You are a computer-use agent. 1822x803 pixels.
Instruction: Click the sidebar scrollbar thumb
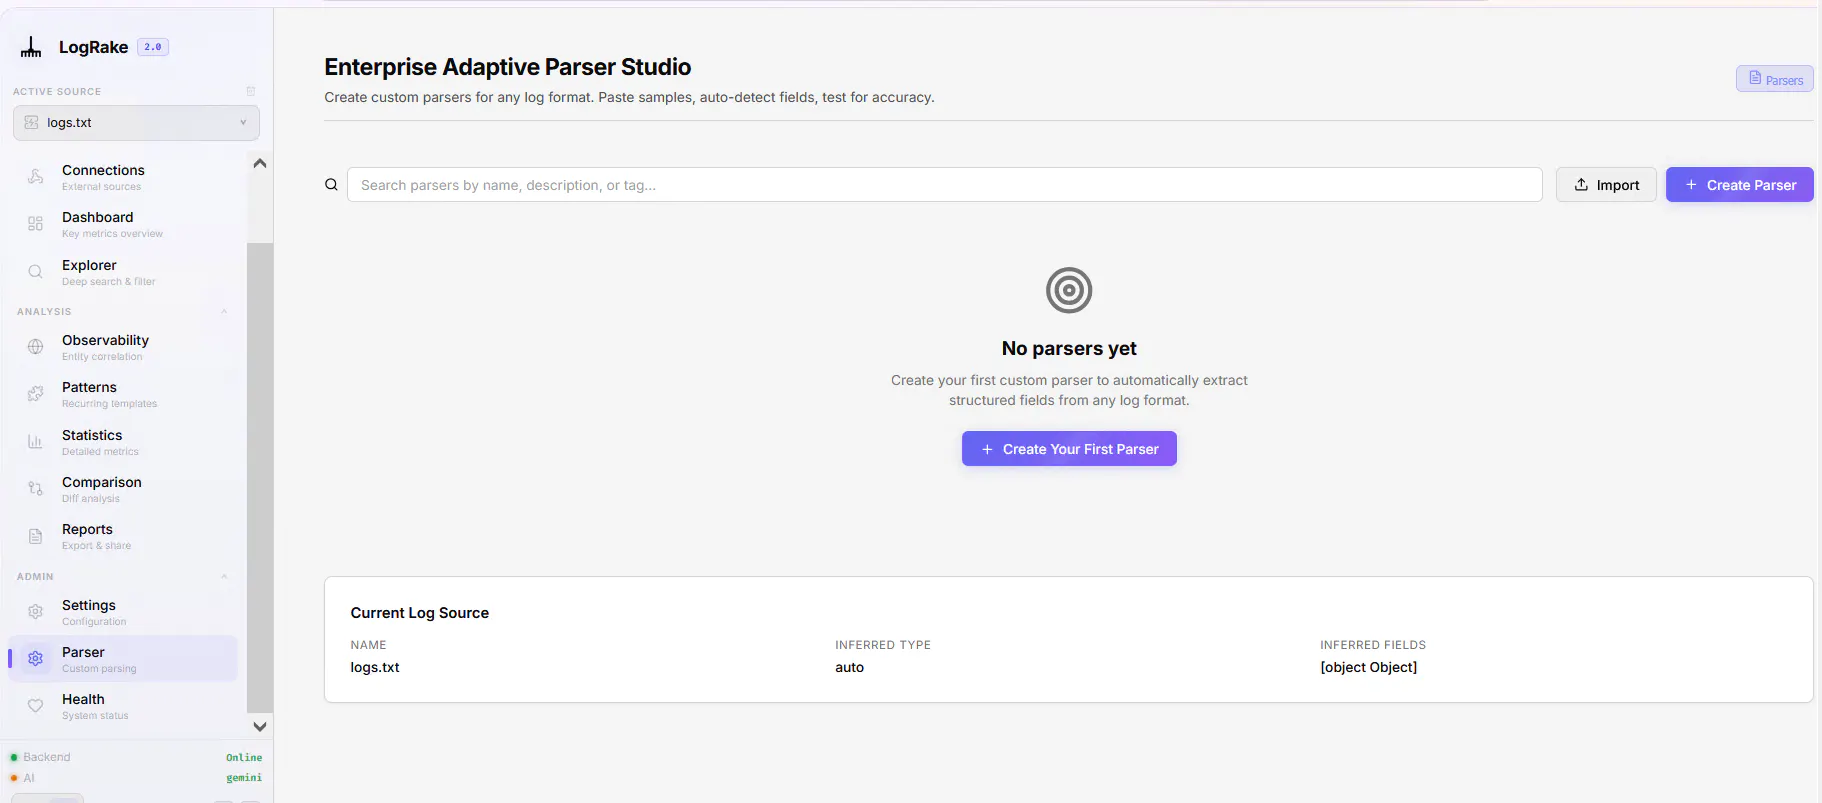(x=260, y=478)
